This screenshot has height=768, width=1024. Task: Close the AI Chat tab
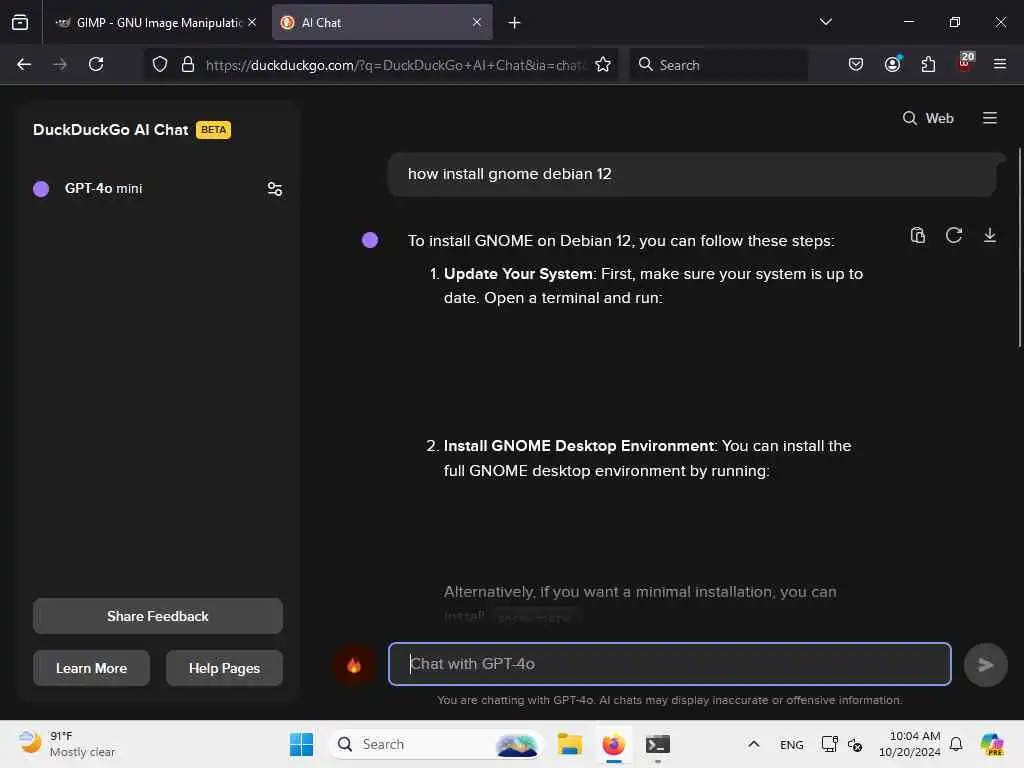coord(477,22)
